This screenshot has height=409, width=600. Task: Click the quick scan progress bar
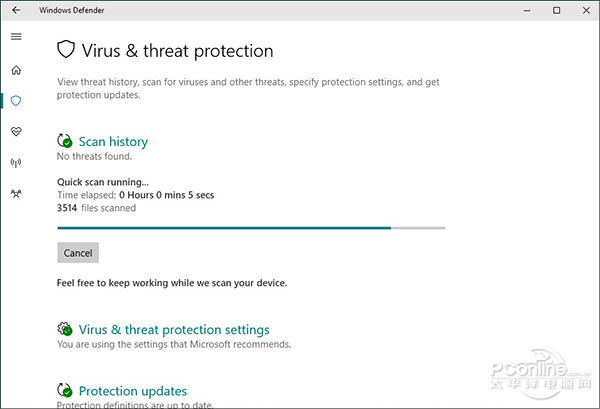251,228
